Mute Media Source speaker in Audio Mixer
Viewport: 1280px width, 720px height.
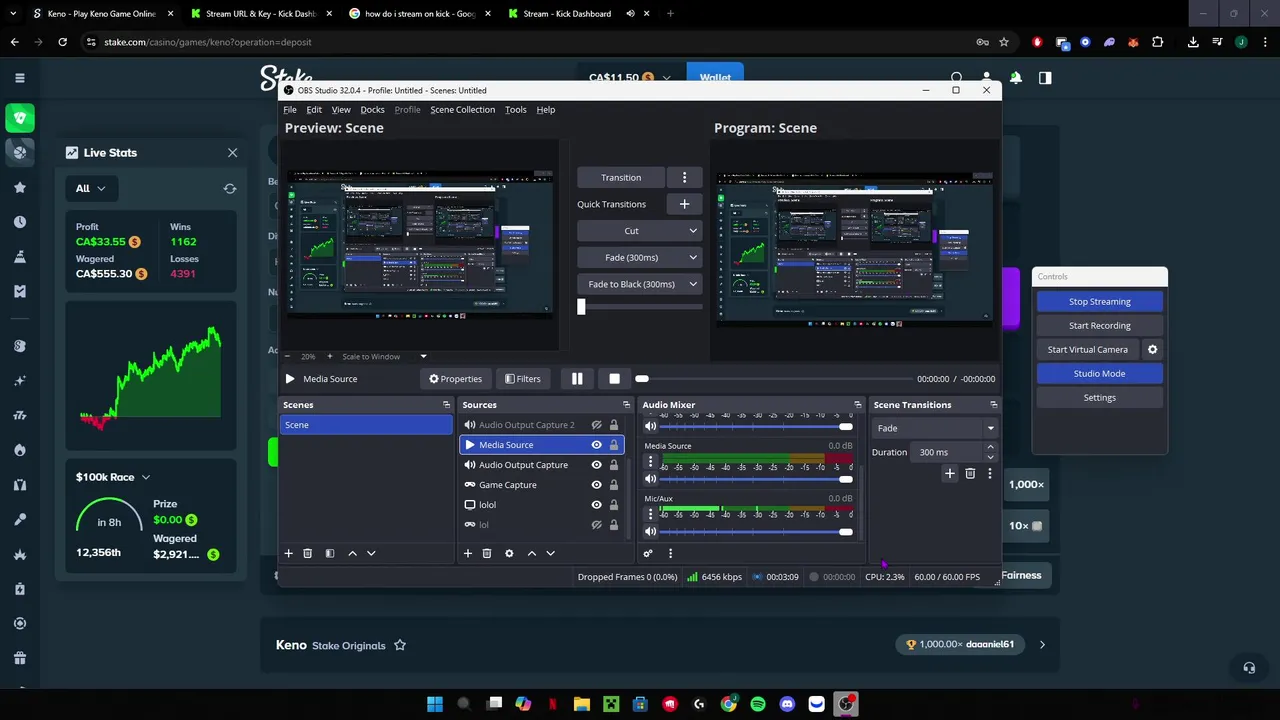click(x=651, y=479)
